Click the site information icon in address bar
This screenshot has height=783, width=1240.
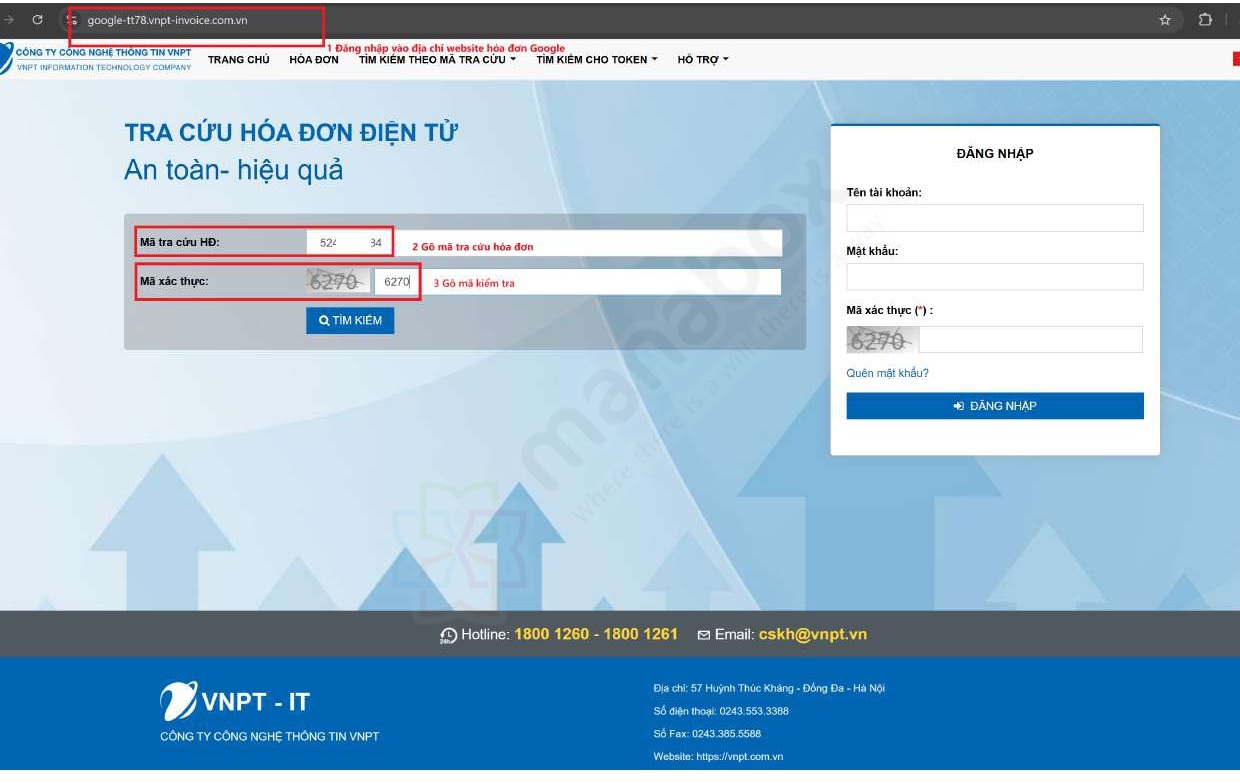point(72,20)
